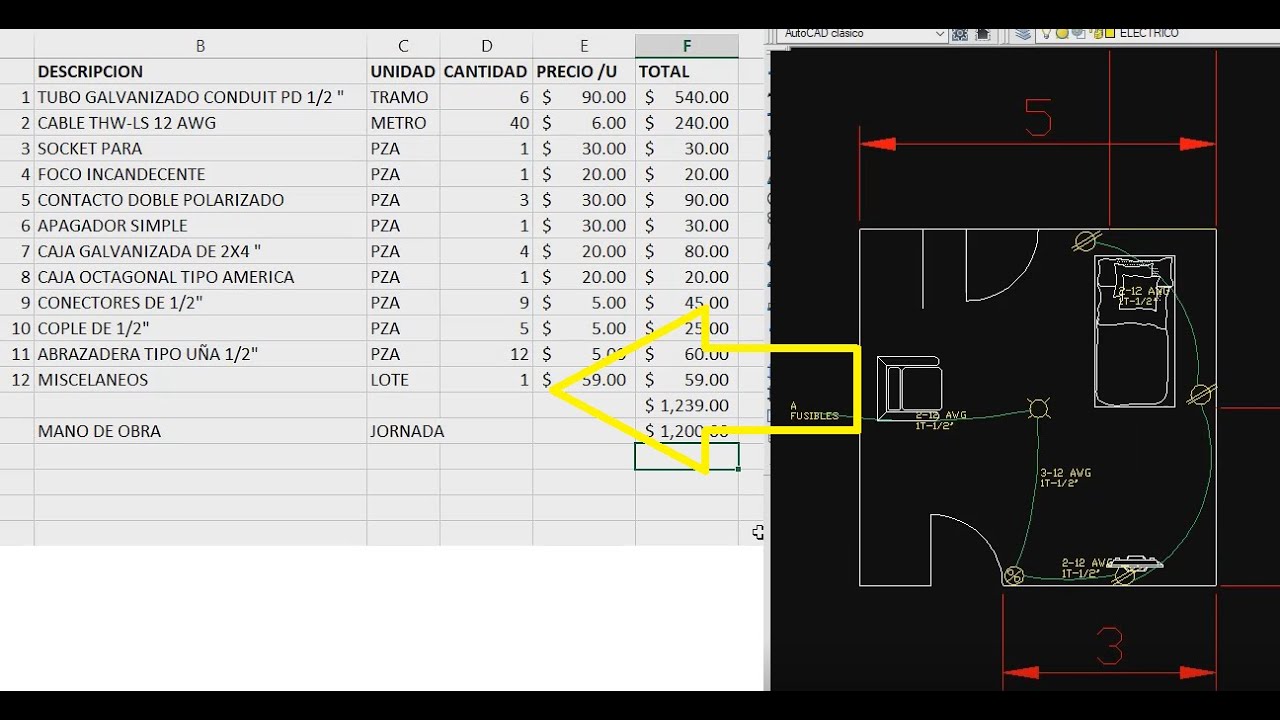Click the A FUSIBLES label in drawing

pyautogui.click(x=814, y=411)
